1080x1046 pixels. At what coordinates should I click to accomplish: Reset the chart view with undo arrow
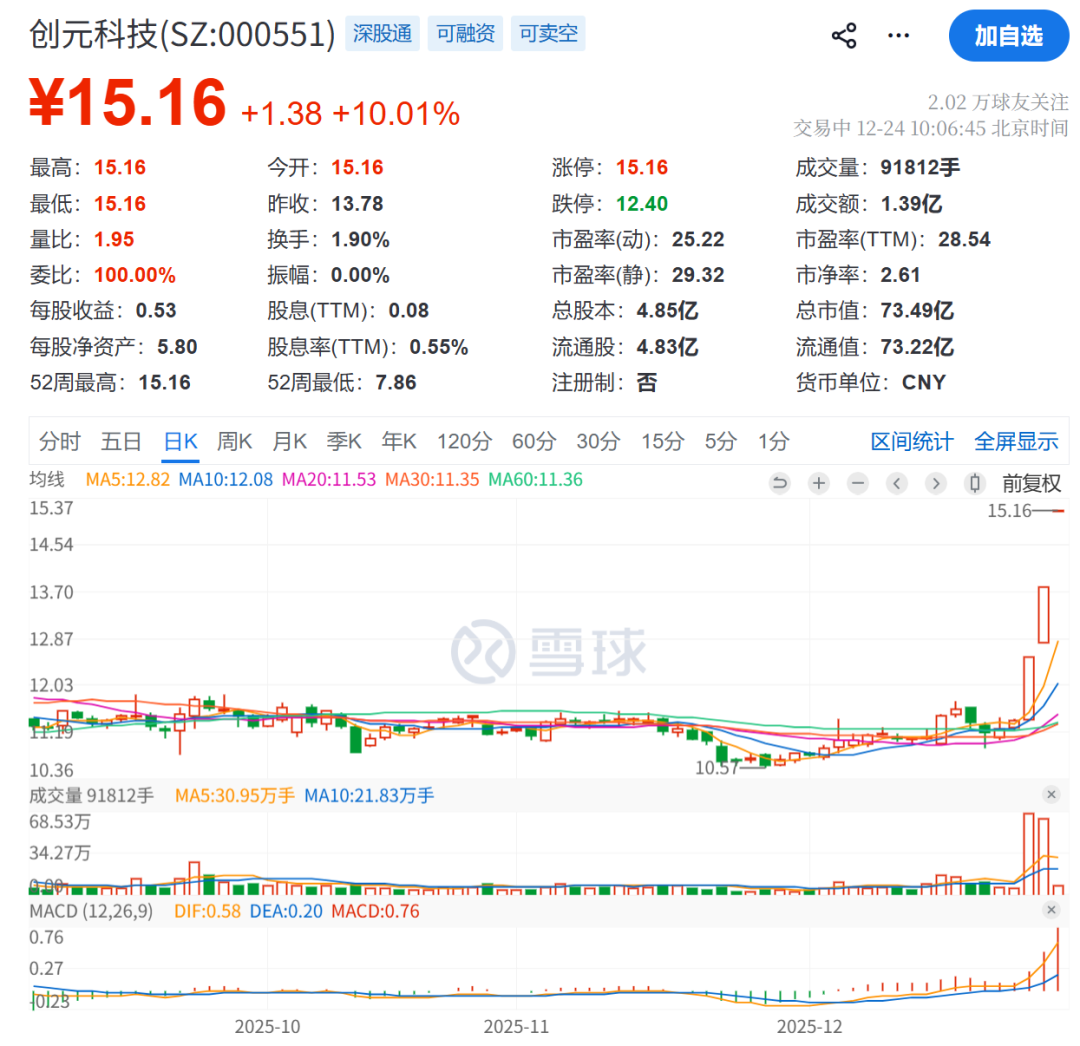click(x=780, y=483)
